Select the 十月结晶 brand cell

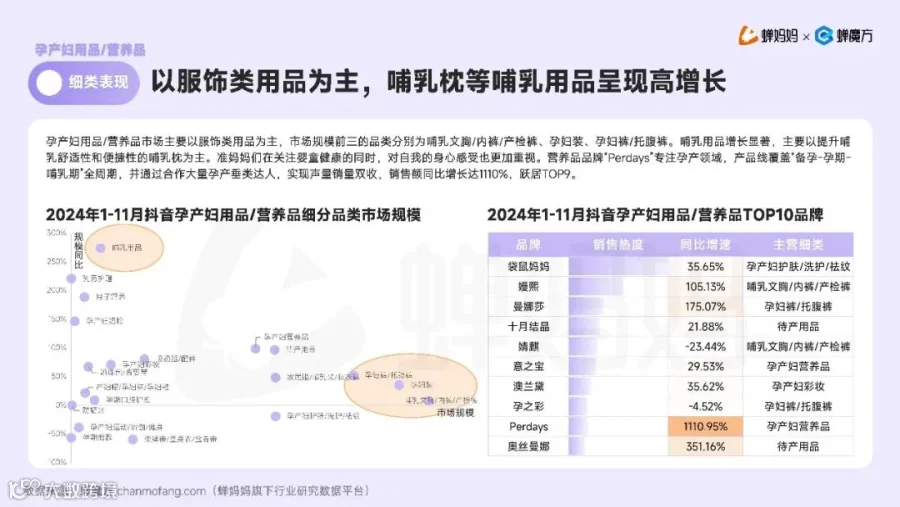[x=528, y=327]
